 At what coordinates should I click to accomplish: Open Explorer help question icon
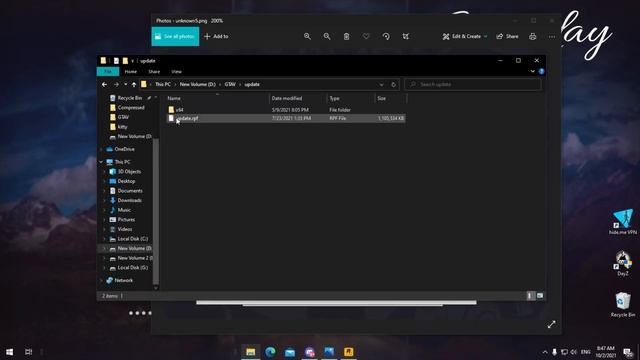(x=541, y=71)
